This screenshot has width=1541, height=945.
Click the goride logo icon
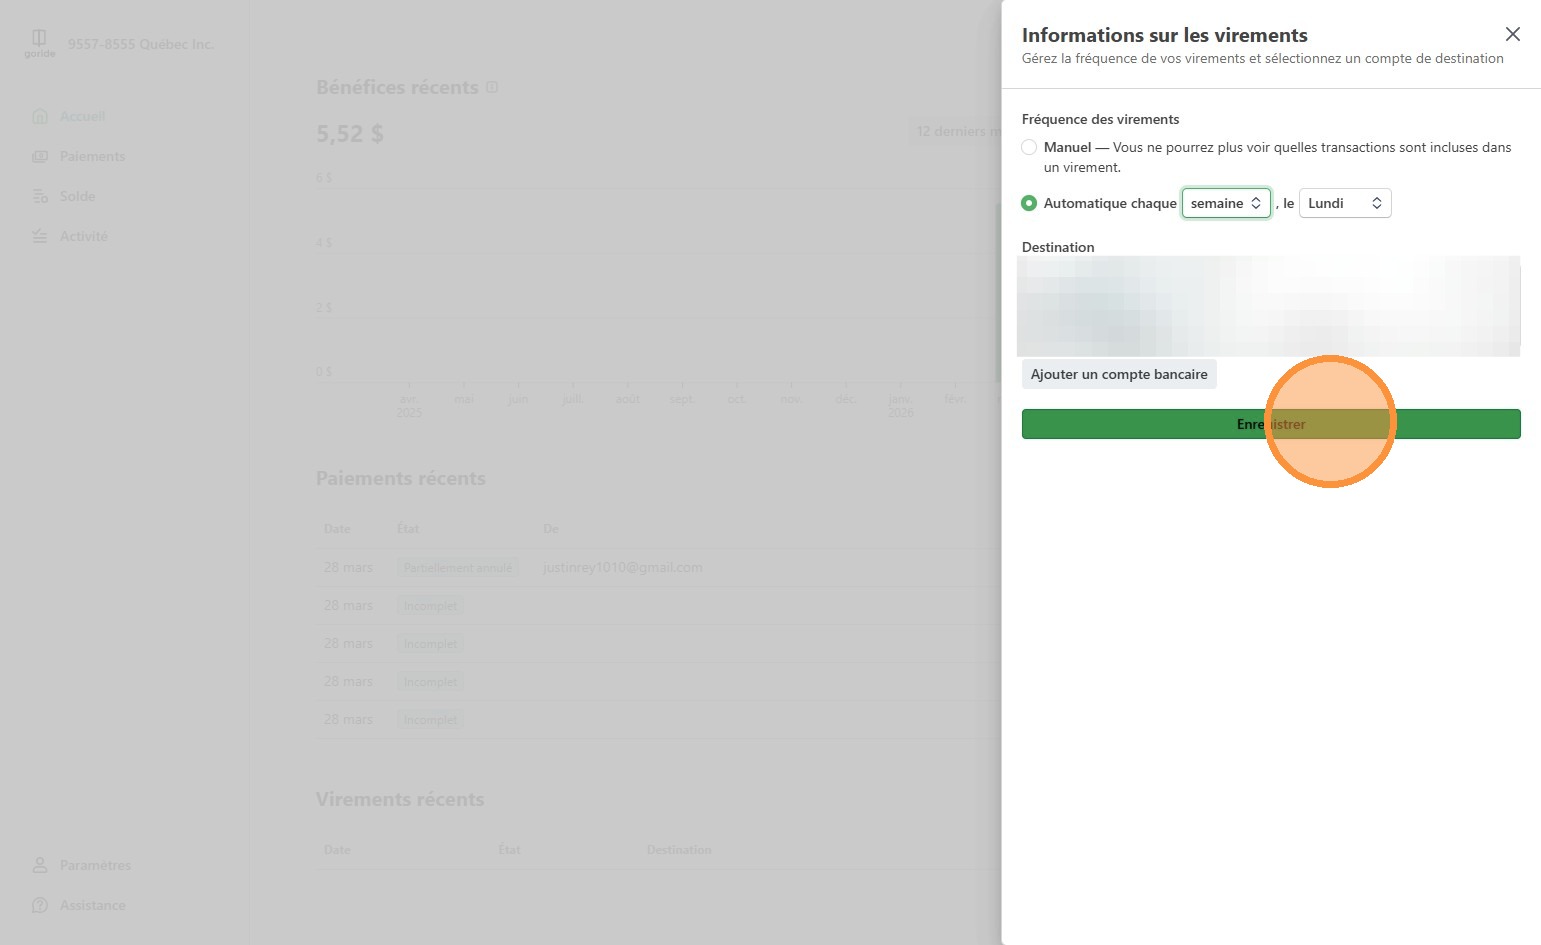(x=40, y=43)
